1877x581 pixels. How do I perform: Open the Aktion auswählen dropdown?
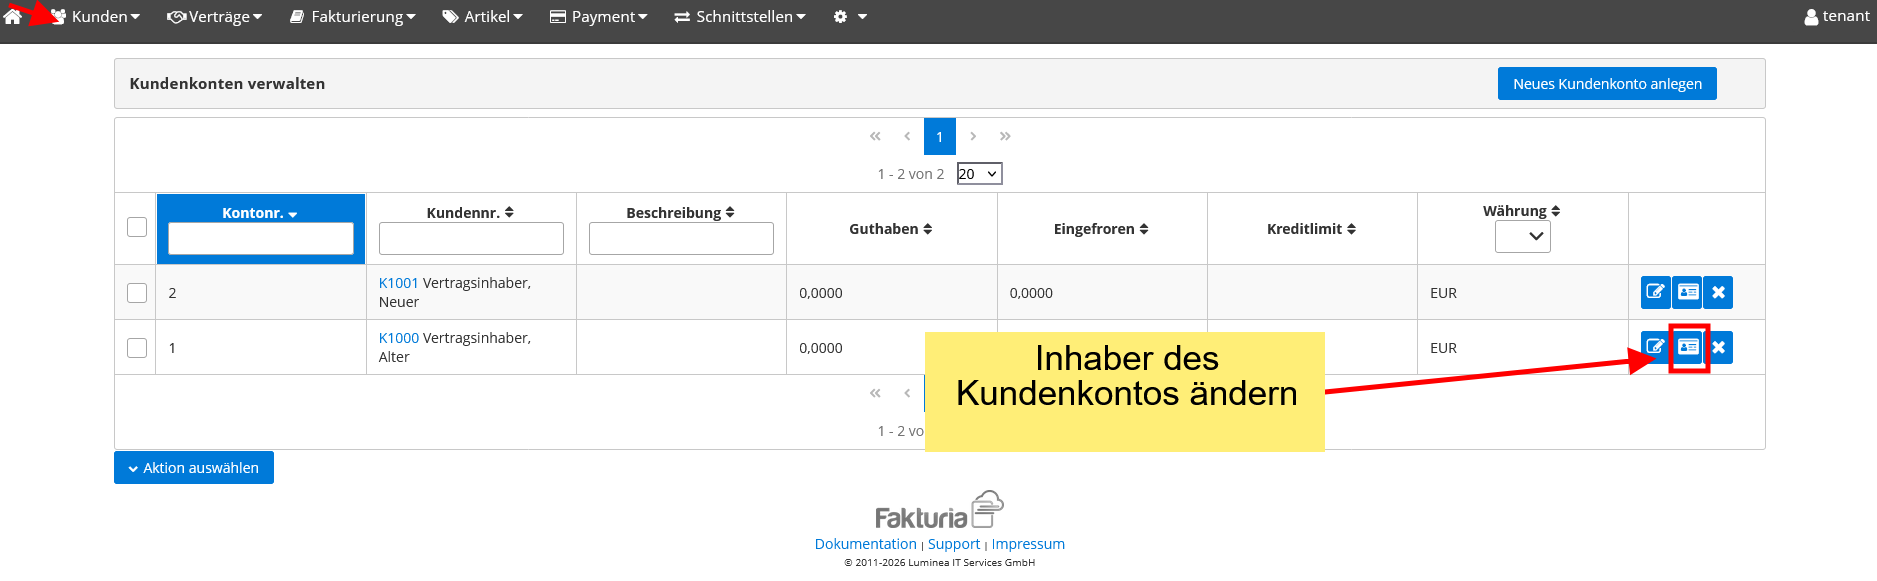(x=194, y=468)
